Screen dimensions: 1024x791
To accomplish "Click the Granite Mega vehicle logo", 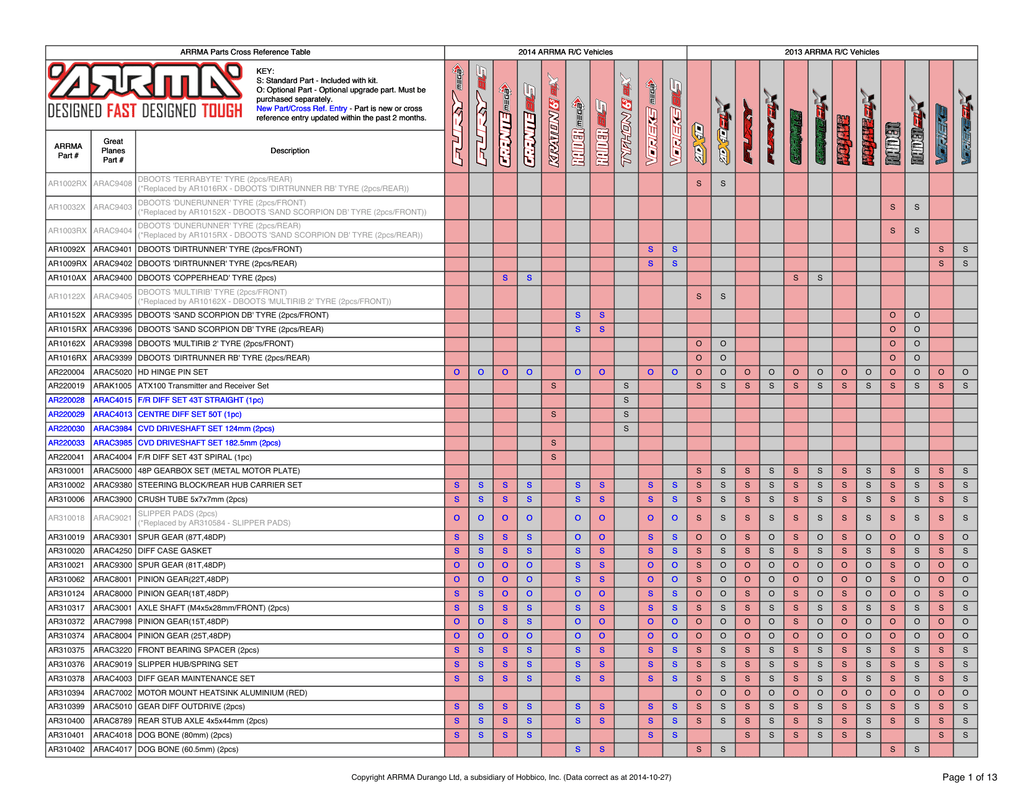I will pos(505,124).
